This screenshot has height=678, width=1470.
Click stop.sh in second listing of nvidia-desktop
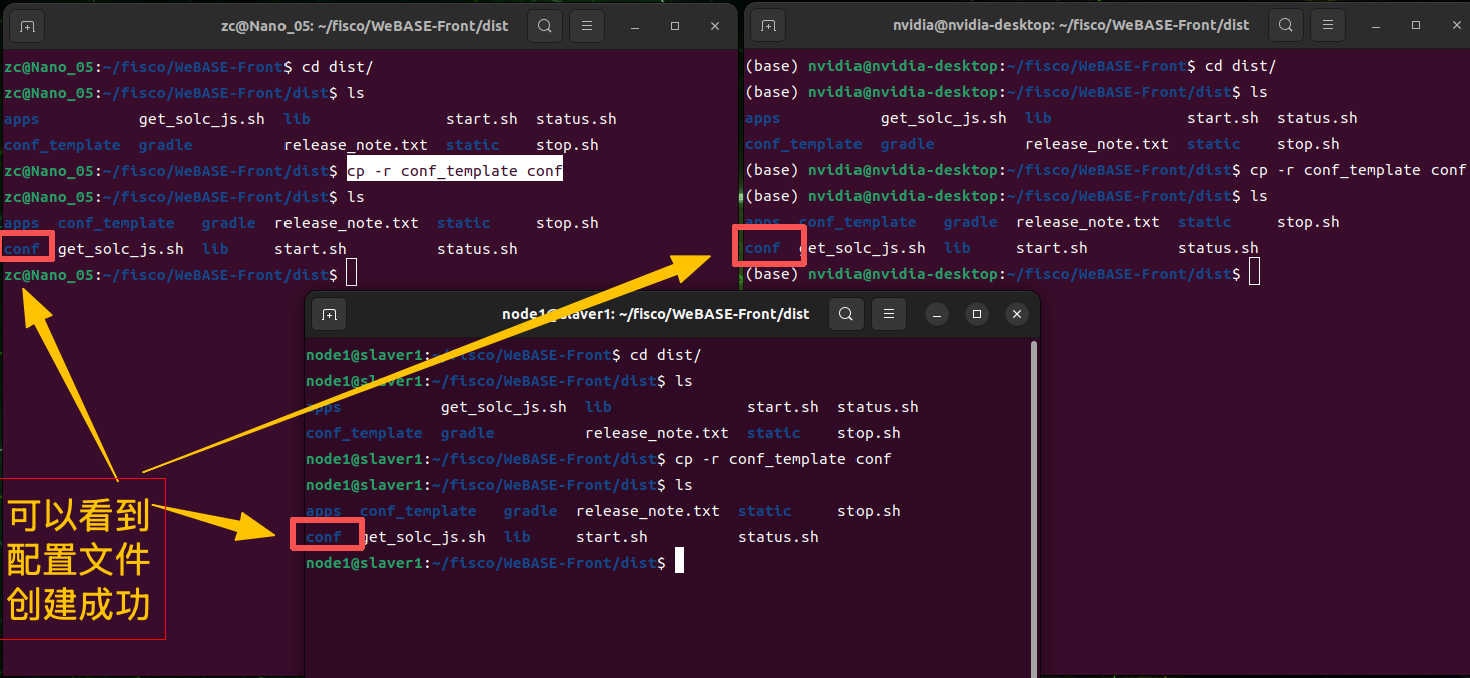(x=1308, y=222)
